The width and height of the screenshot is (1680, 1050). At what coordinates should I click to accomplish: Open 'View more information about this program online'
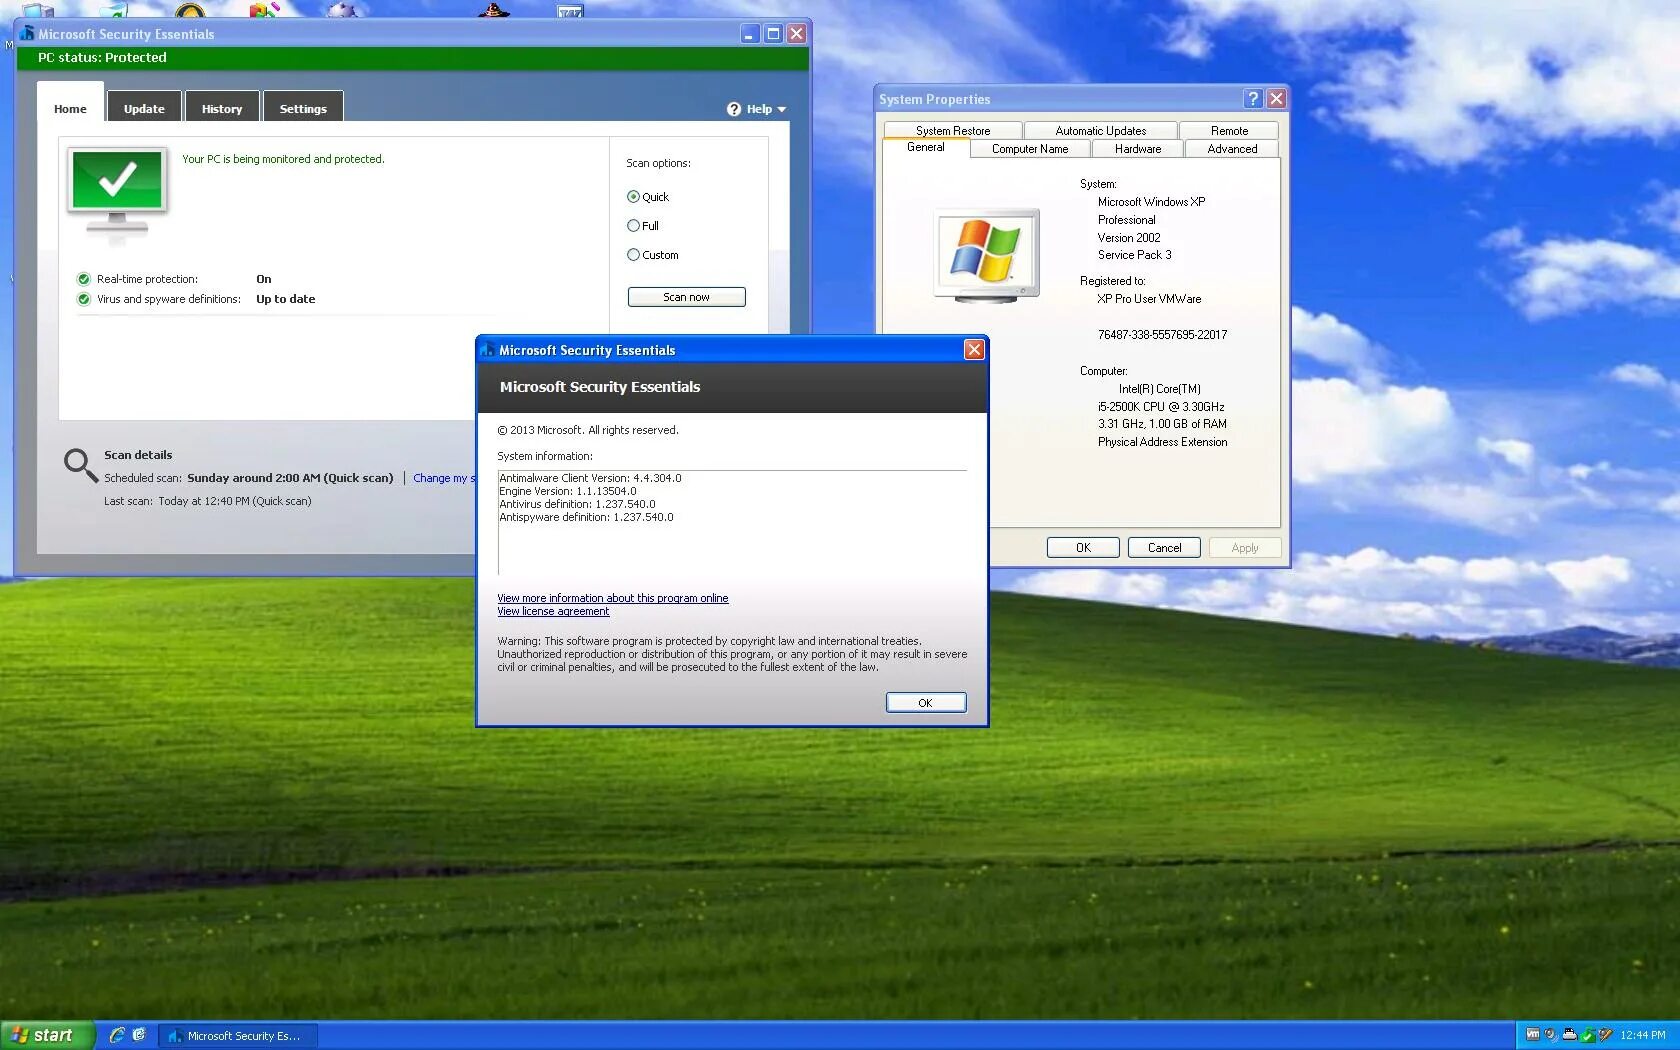(613, 598)
